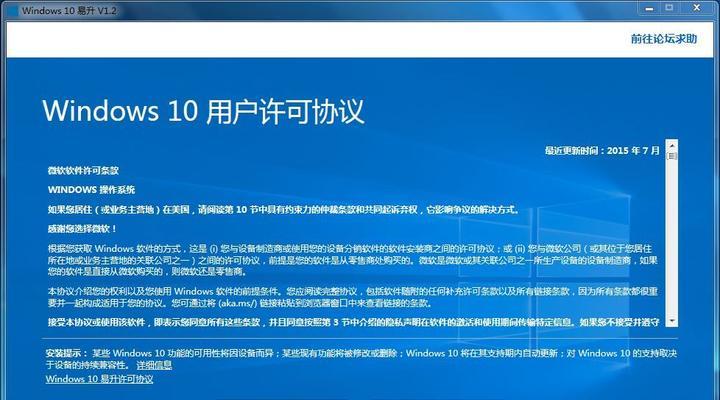
Task: Click the window title Windows 10 易升 V1.2
Action: [69, 11]
